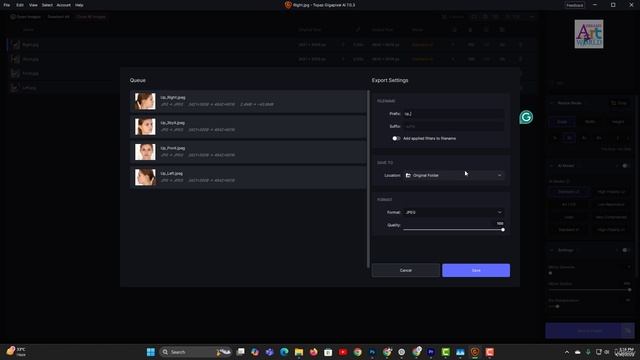Viewport: 640px width, 360px height.
Task: Click the Queue list vertical scrollbar
Action: [x=368, y=179]
